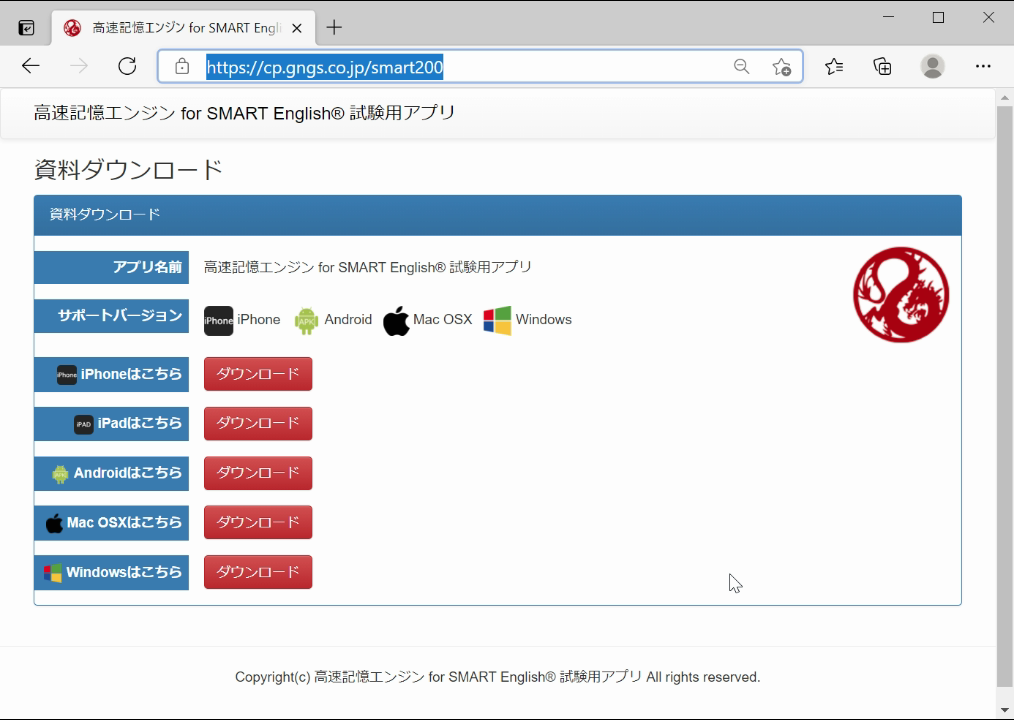Click the Androidはこちら label icon
The image size is (1014, 720).
[x=60, y=474]
